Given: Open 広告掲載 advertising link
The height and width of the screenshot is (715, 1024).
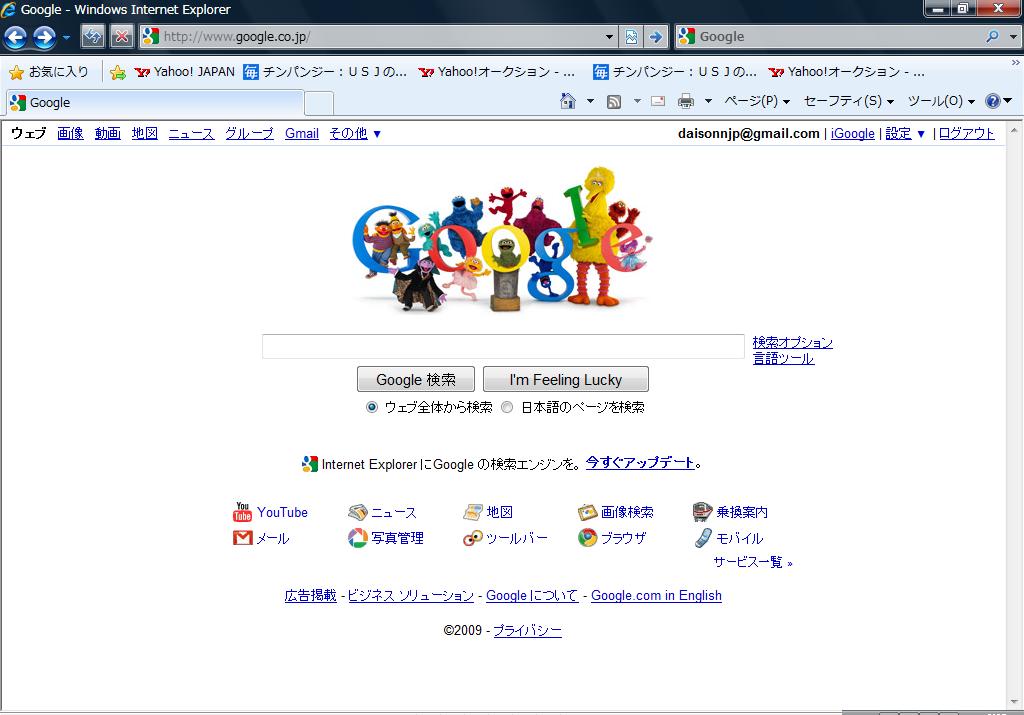Looking at the screenshot, I should (x=310, y=596).
